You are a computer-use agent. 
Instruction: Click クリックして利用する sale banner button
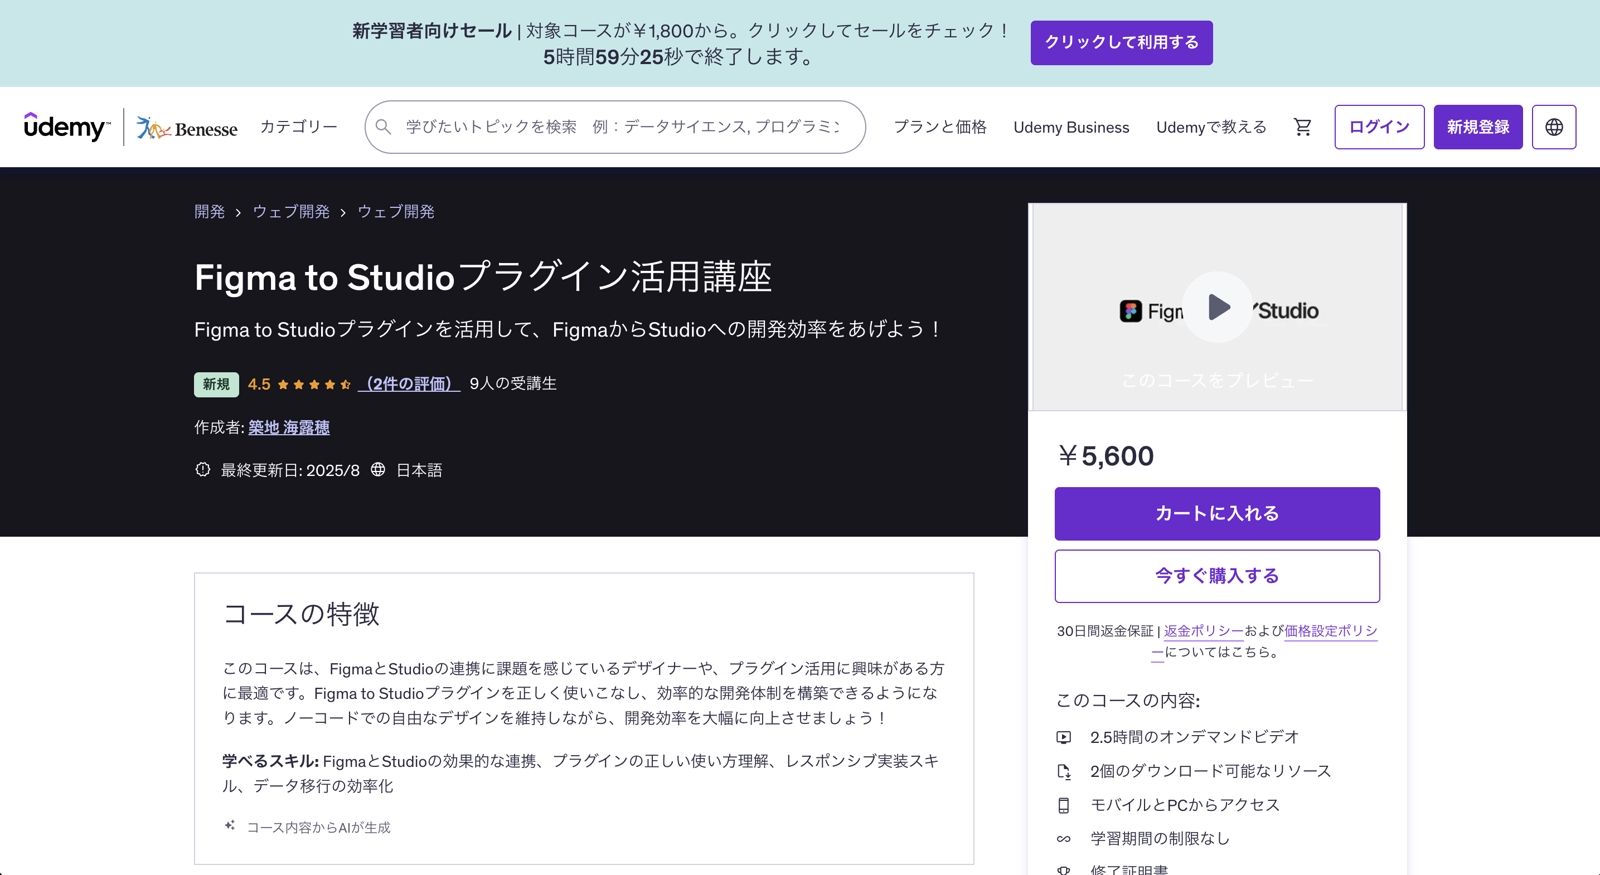(x=1121, y=43)
